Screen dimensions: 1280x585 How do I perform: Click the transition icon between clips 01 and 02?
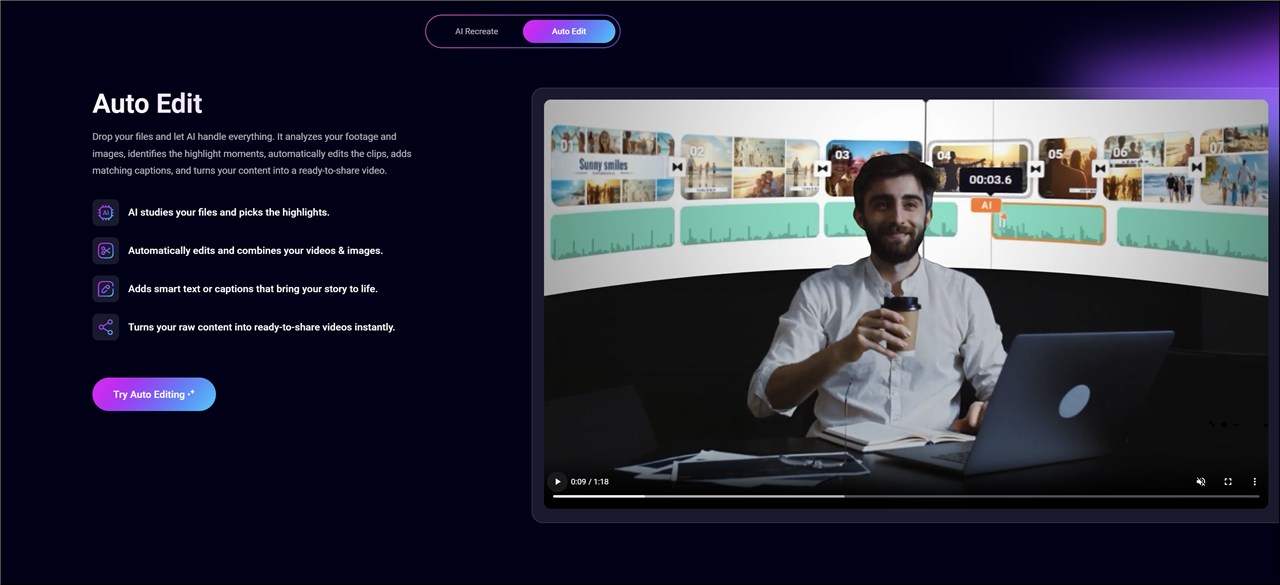[x=678, y=167]
